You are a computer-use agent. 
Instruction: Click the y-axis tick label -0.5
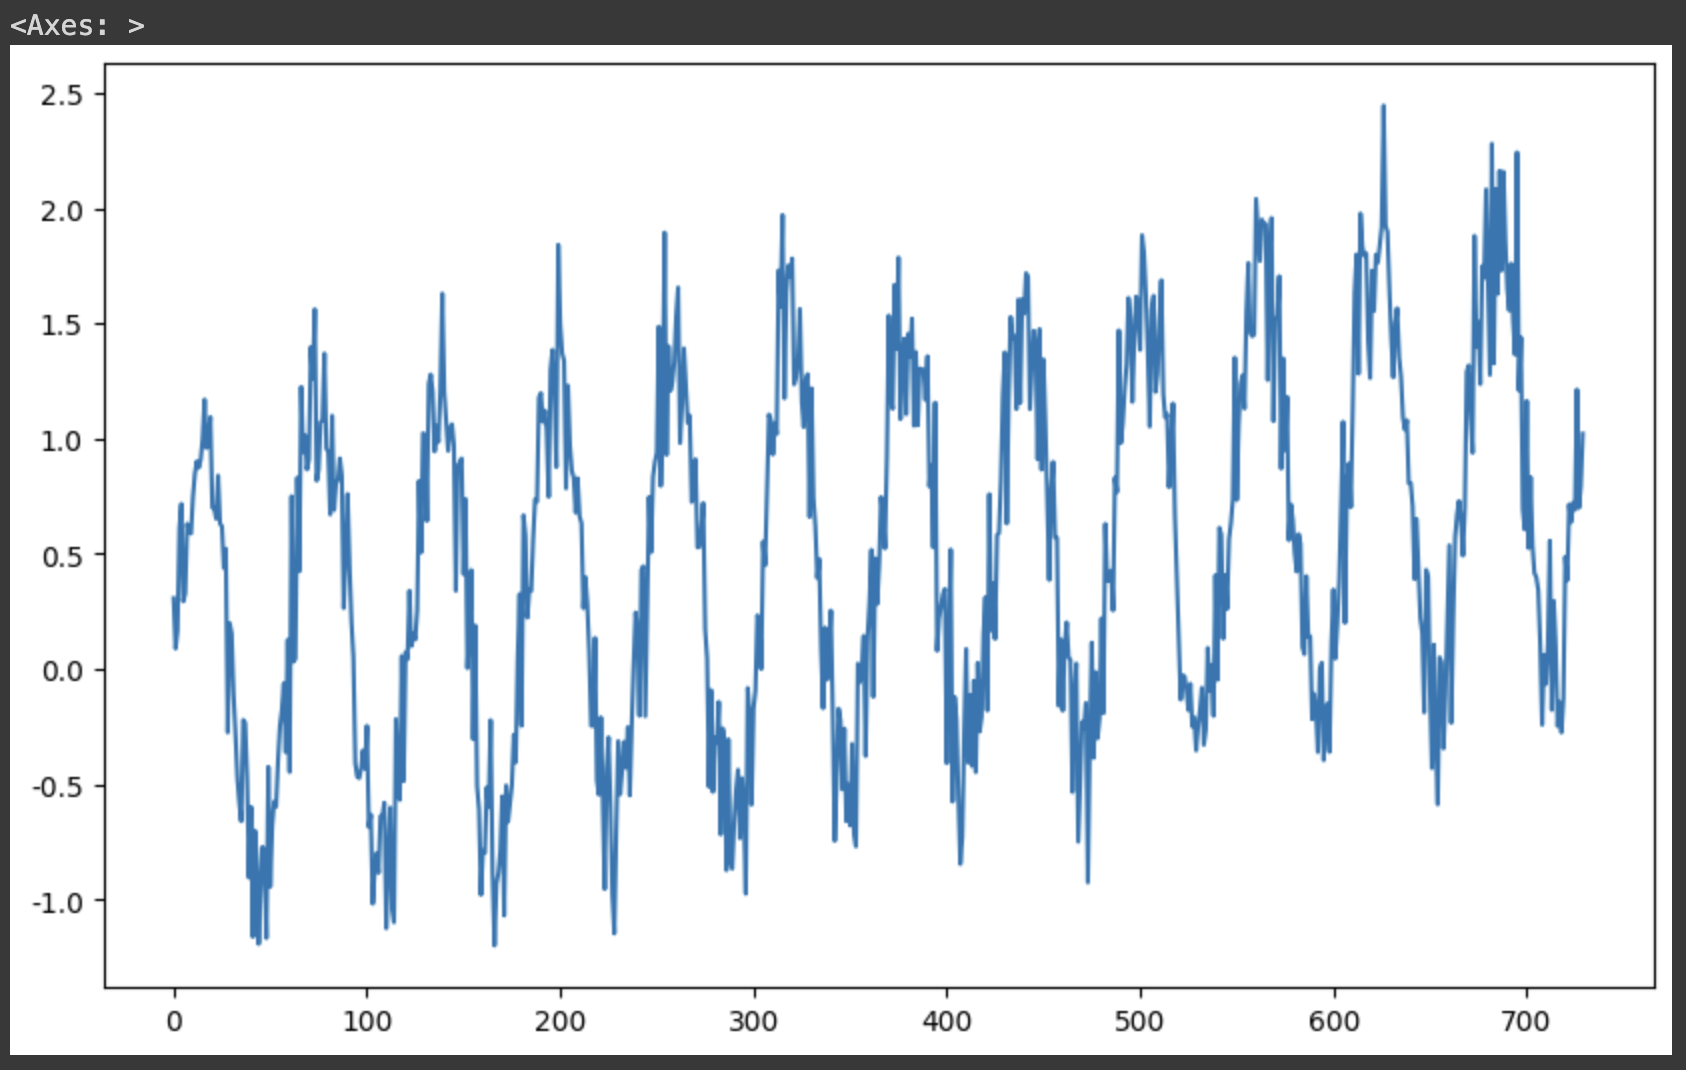[x=57, y=787]
